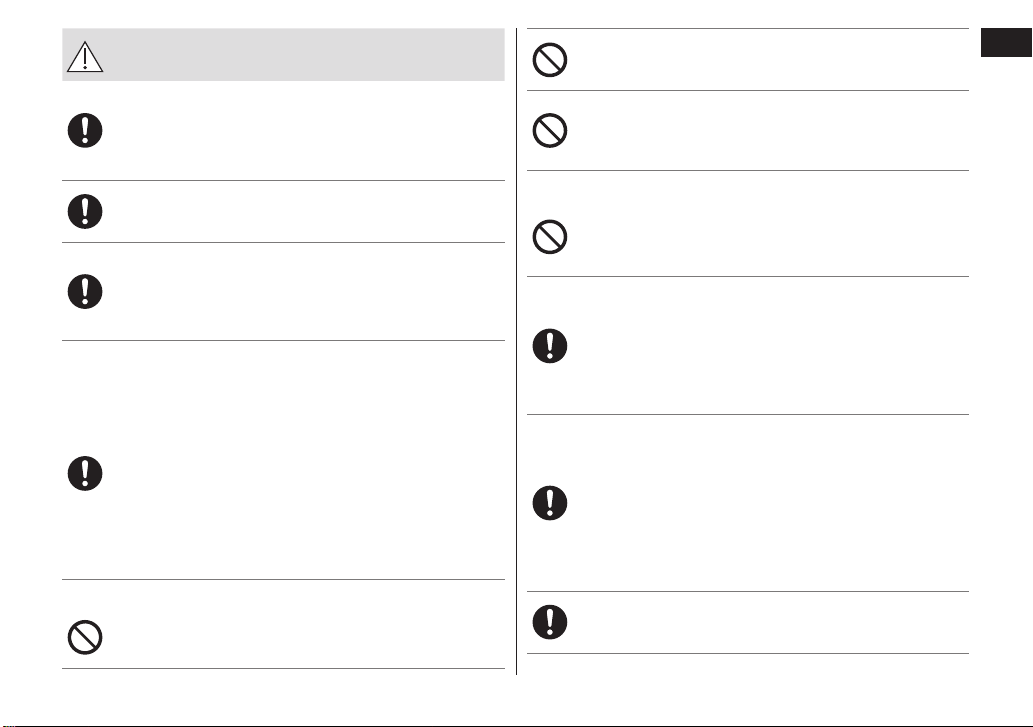This screenshot has width=1033, height=727.
Task: Click the black tab at the top-right page edge
Action: 1006,43
